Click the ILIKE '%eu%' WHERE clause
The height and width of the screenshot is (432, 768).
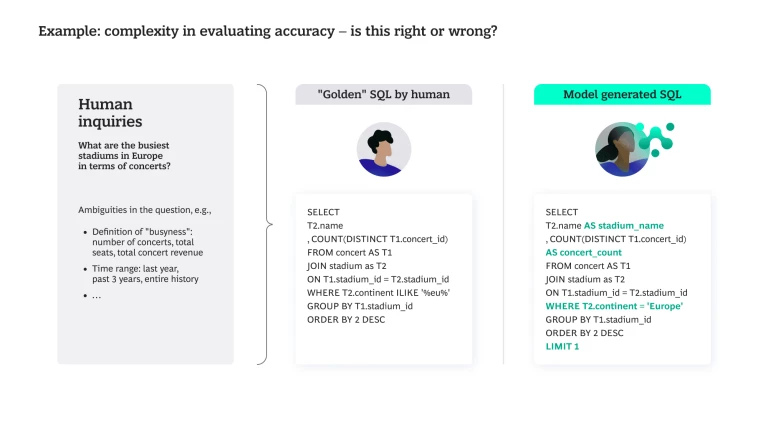[378, 293]
